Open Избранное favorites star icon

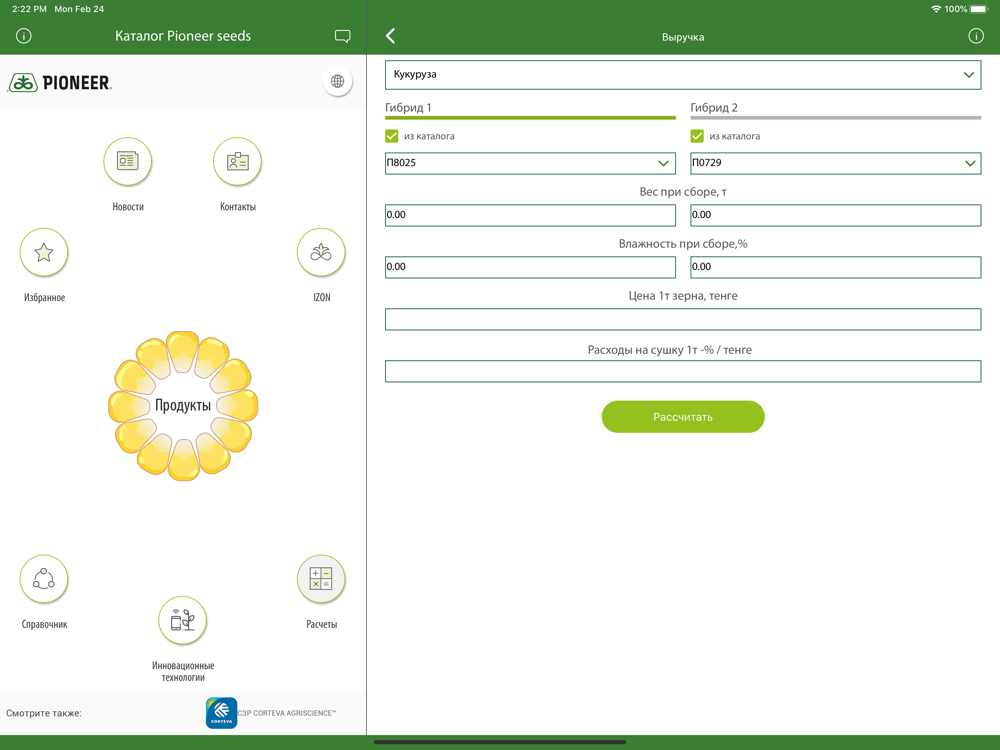click(44, 253)
